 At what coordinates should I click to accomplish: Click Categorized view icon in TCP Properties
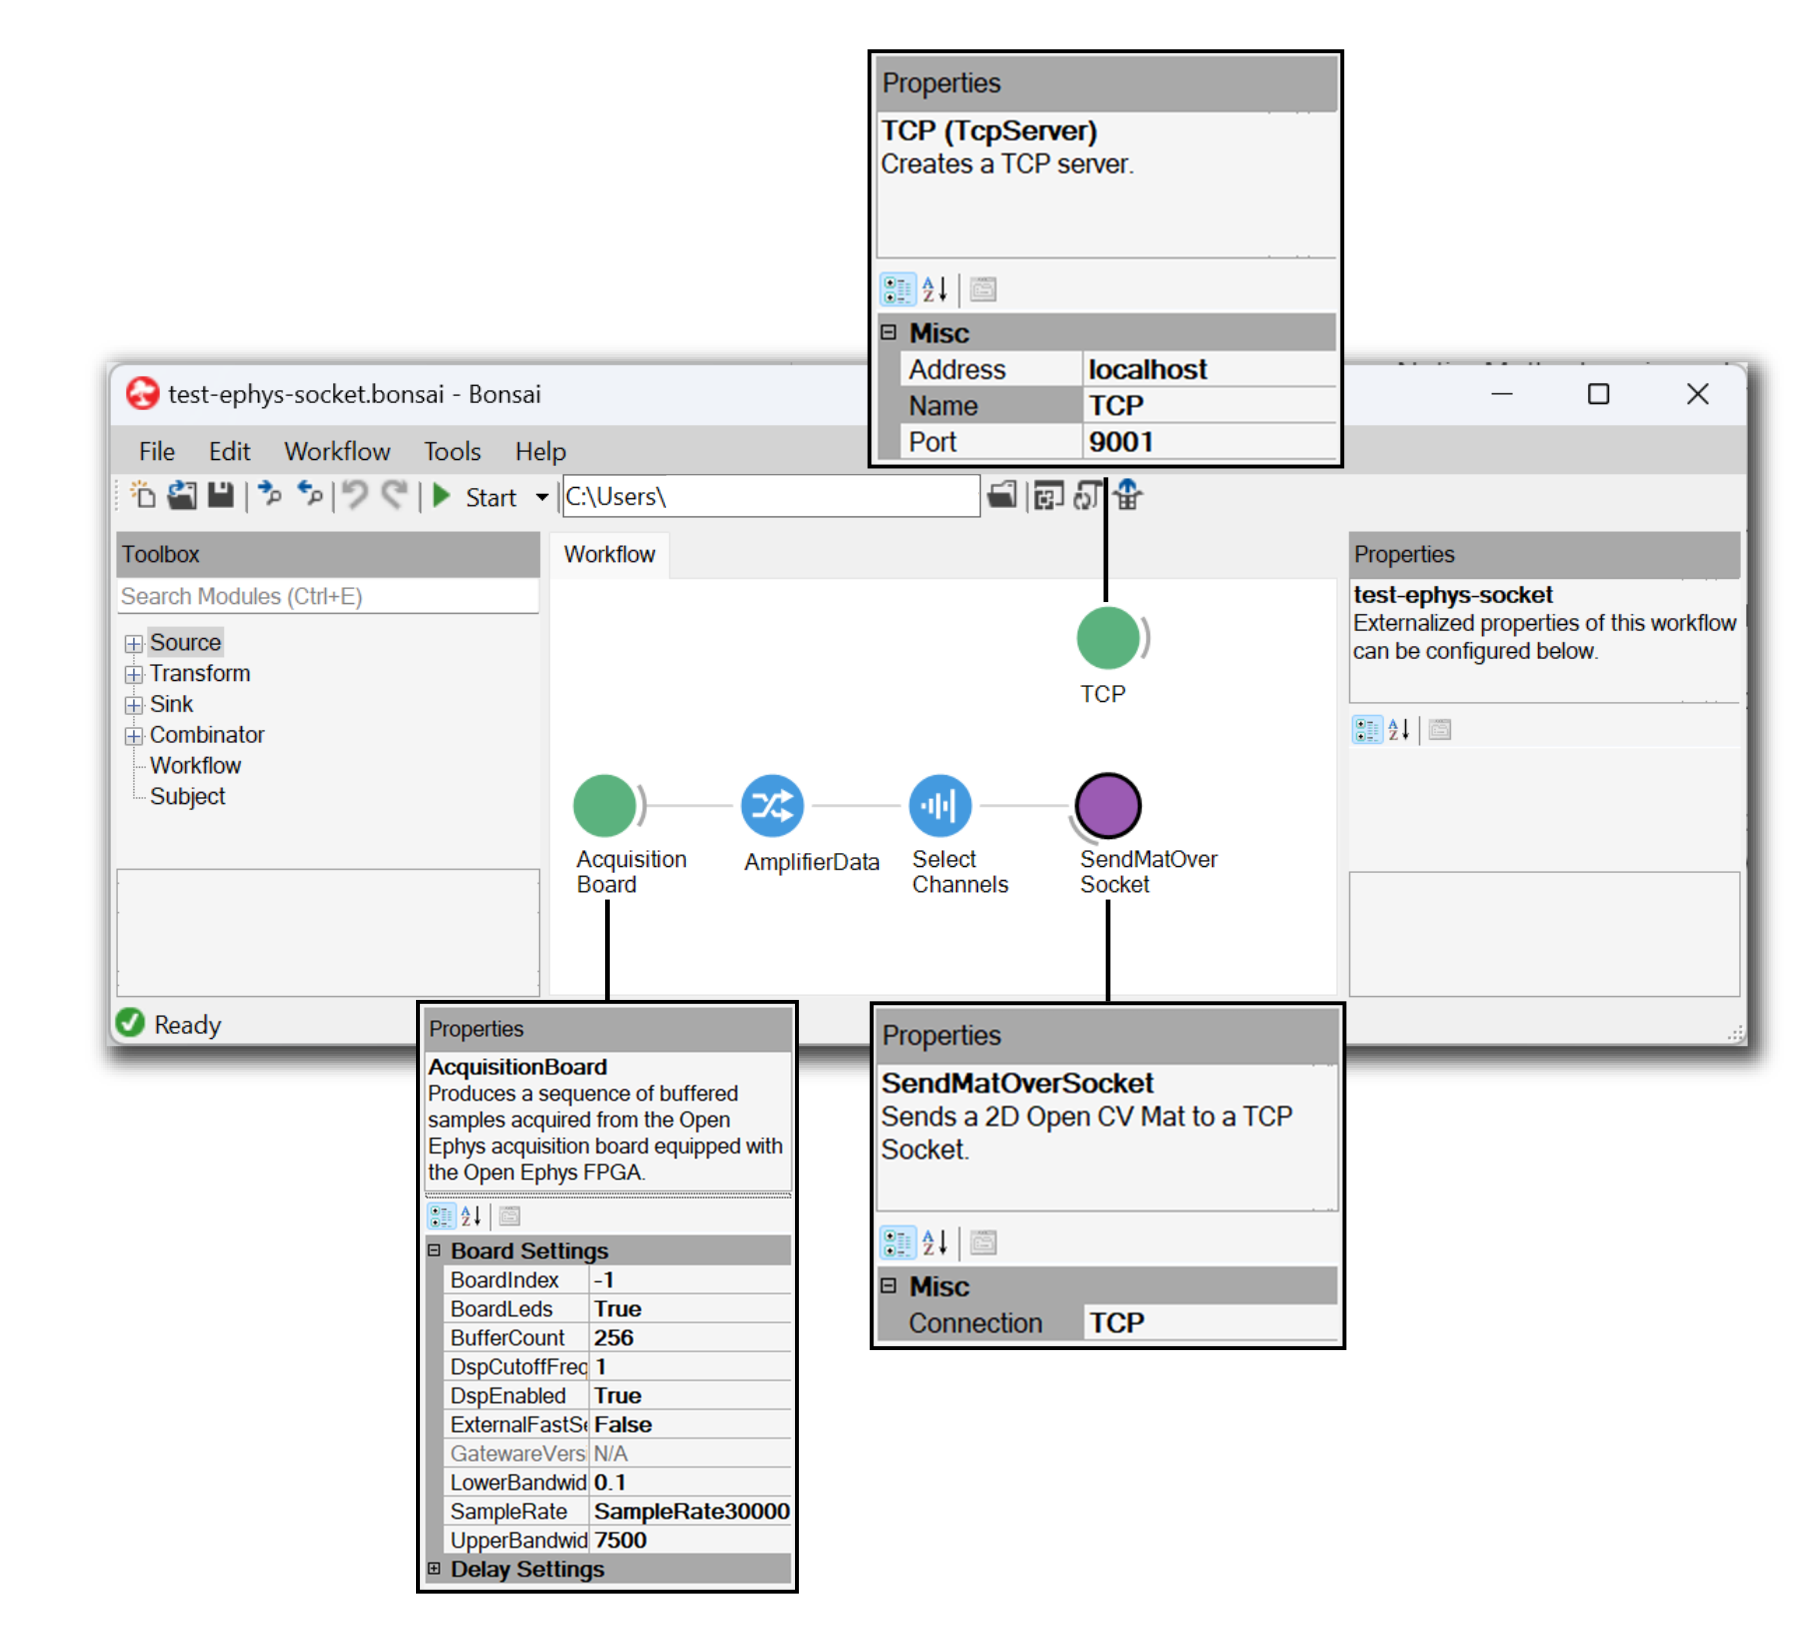click(x=898, y=290)
